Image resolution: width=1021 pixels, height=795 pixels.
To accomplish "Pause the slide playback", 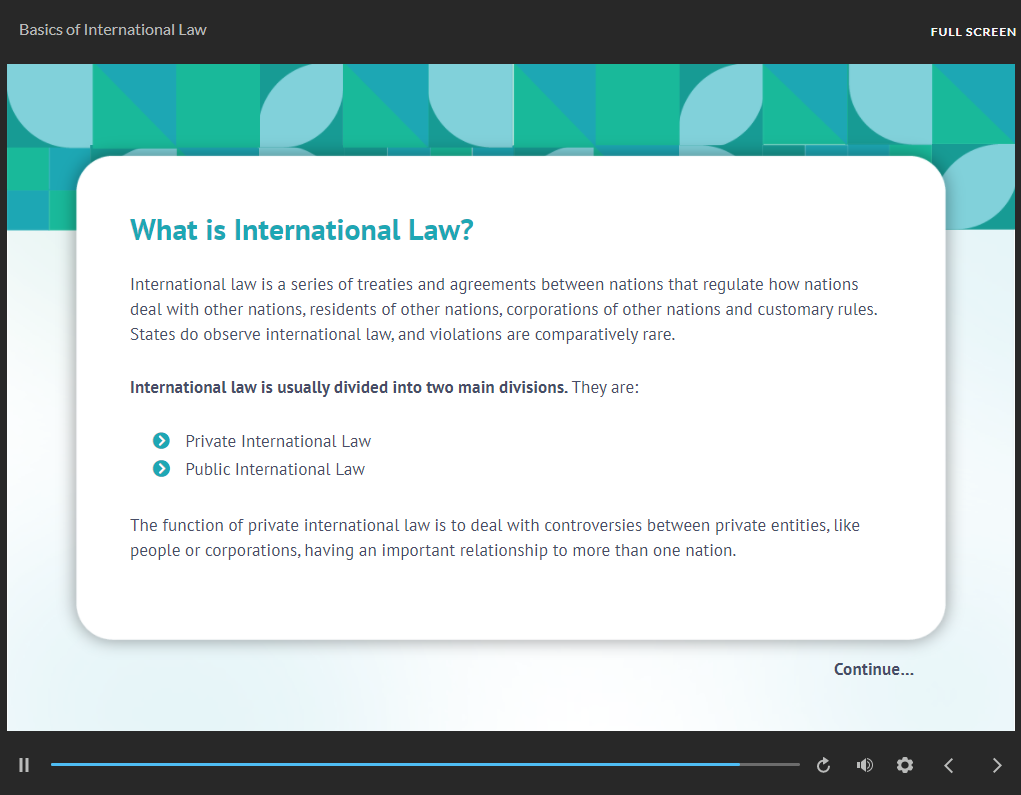I will 24,765.
